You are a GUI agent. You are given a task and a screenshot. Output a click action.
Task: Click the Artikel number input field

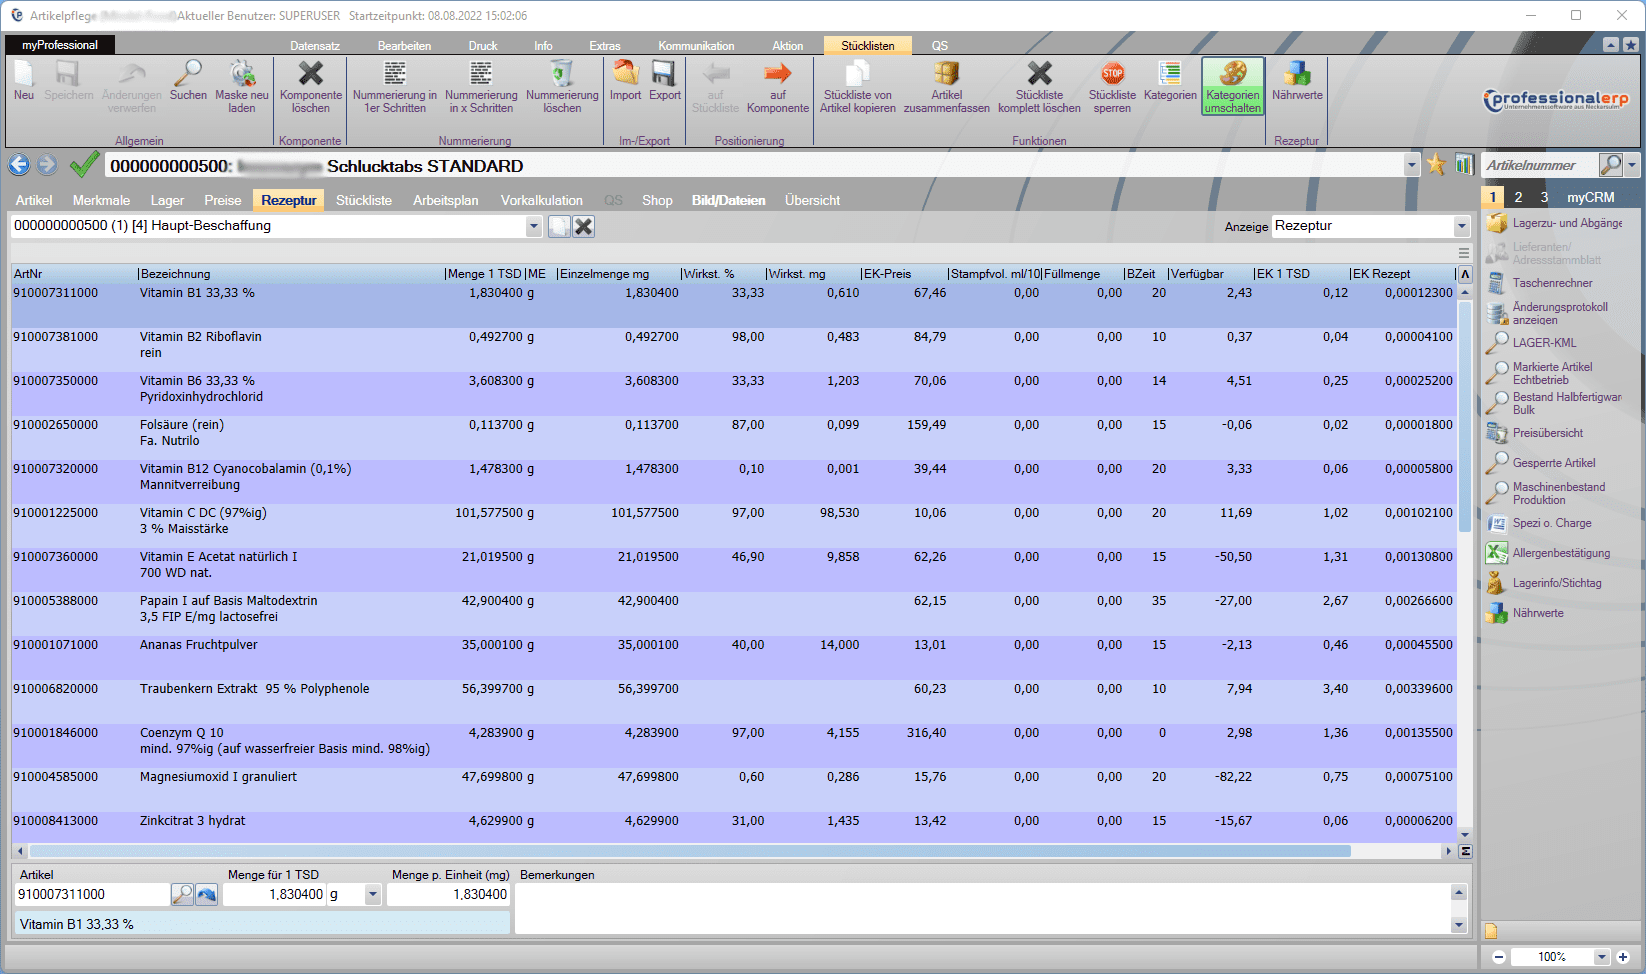point(92,895)
